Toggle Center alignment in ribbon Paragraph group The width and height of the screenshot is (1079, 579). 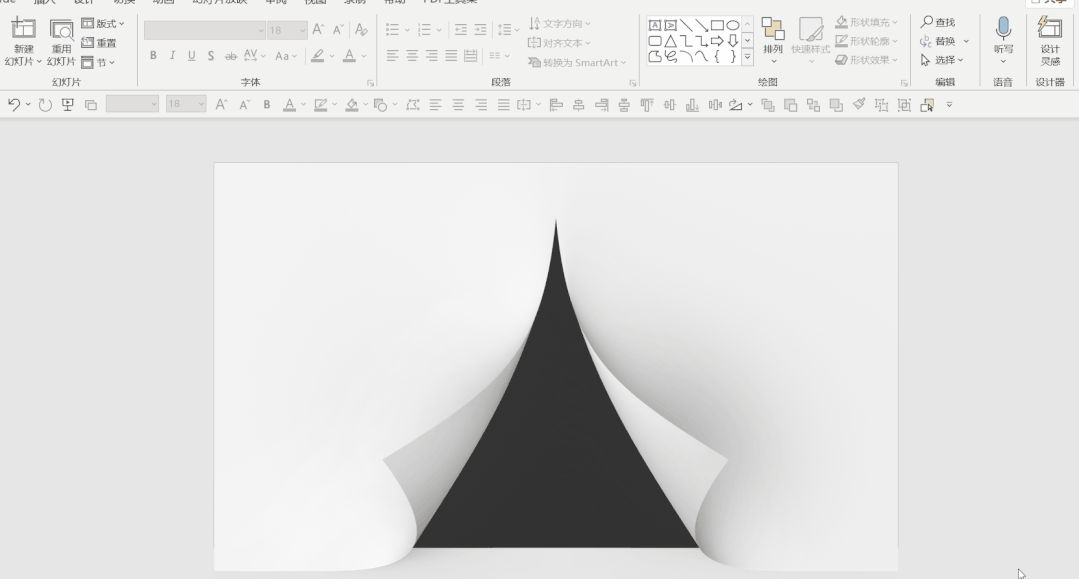click(412, 56)
